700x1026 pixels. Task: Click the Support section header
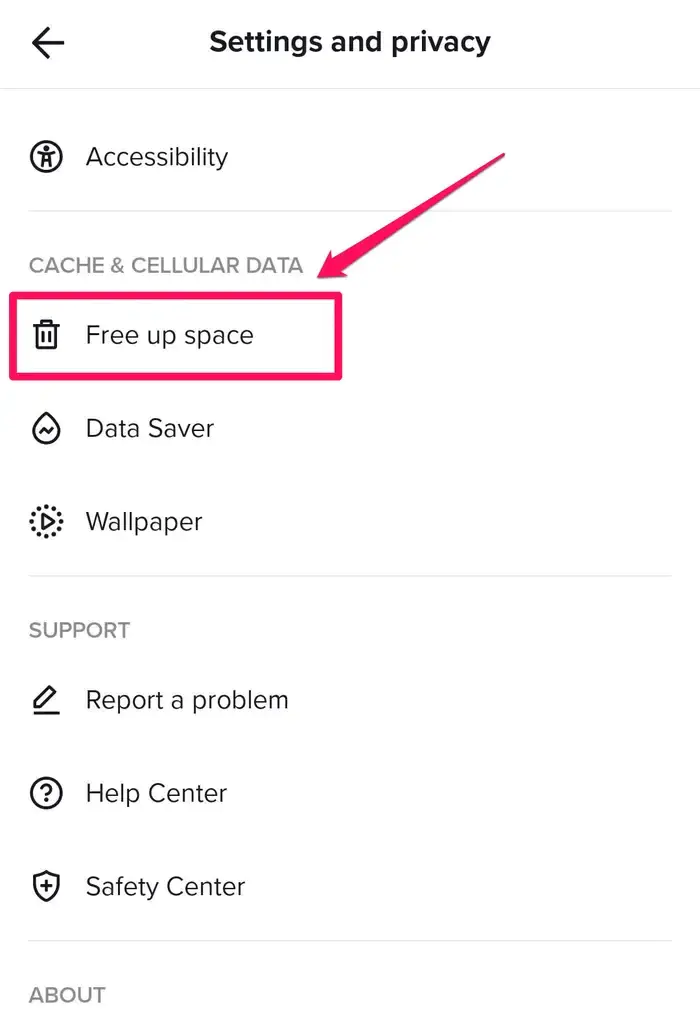(80, 630)
